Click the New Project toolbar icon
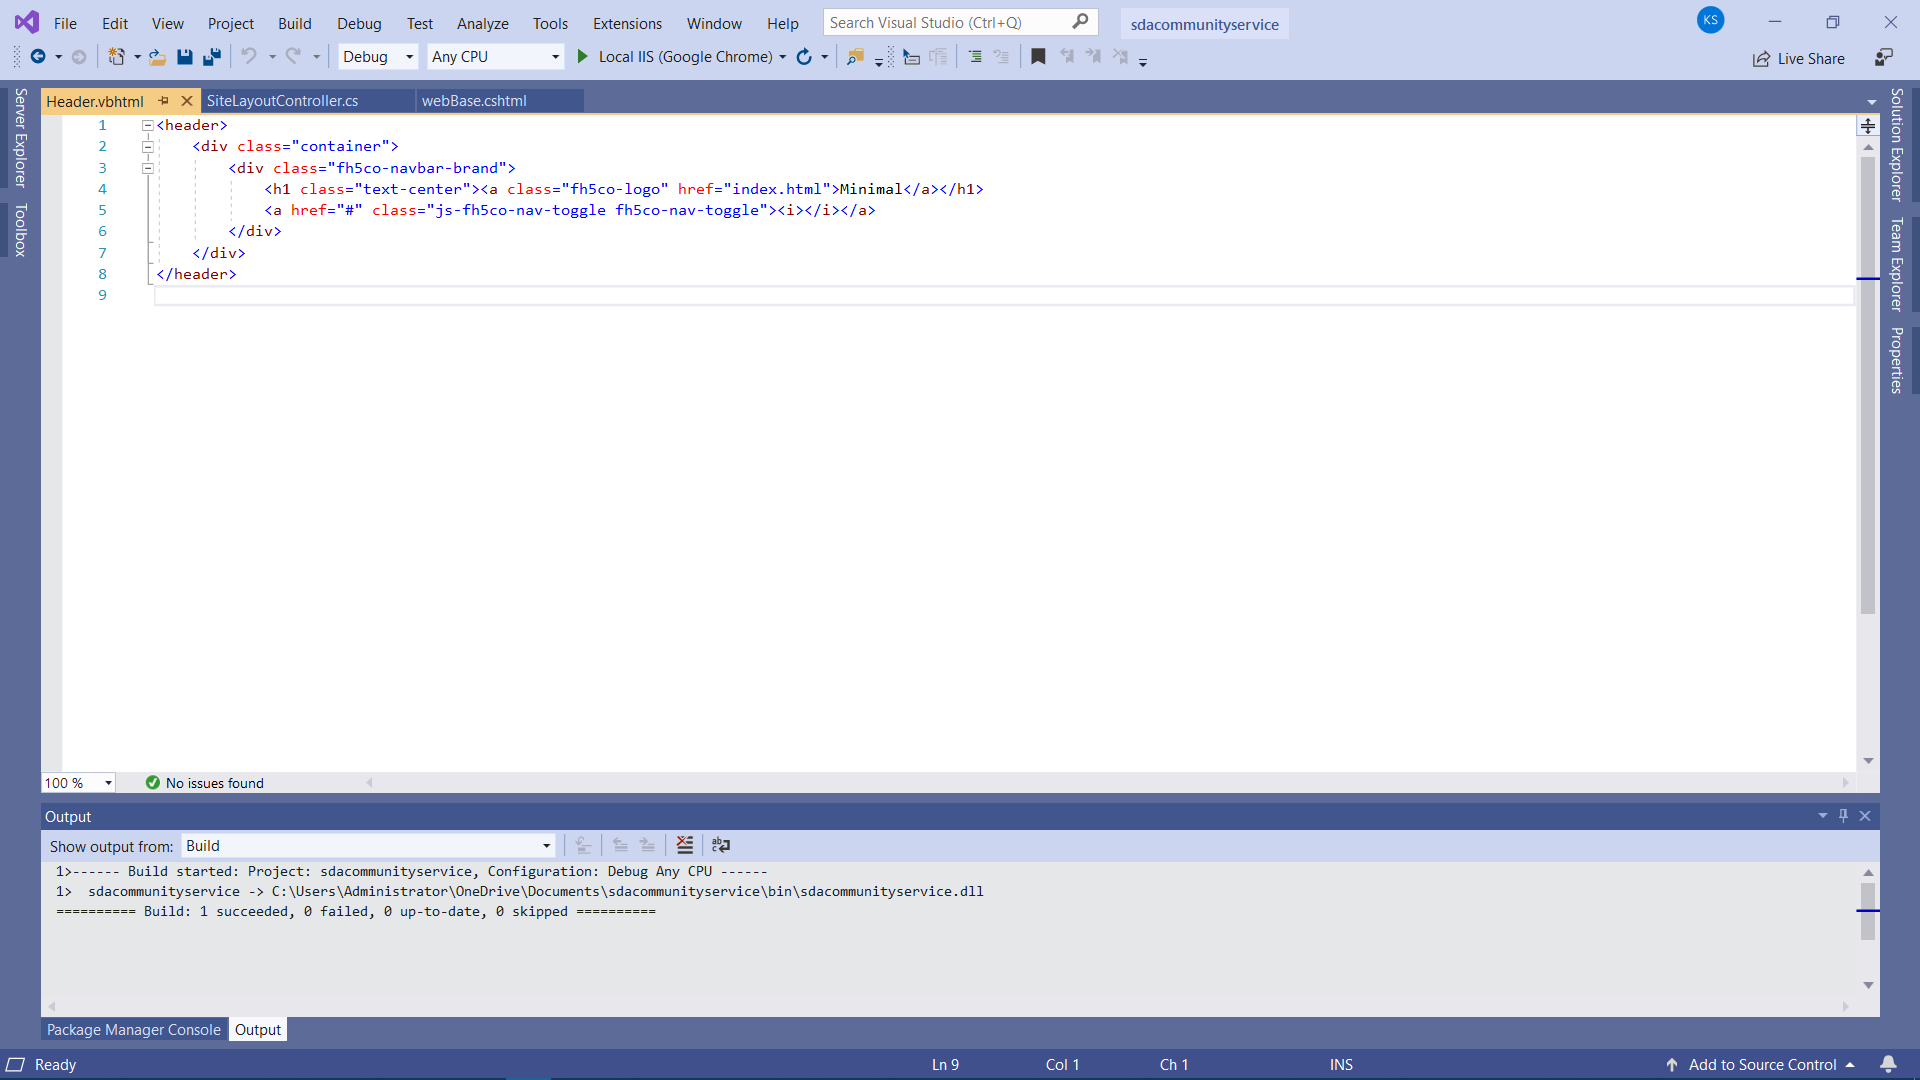Image resolution: width=1920 pixels, height=1080 pixels. (116, 57)
